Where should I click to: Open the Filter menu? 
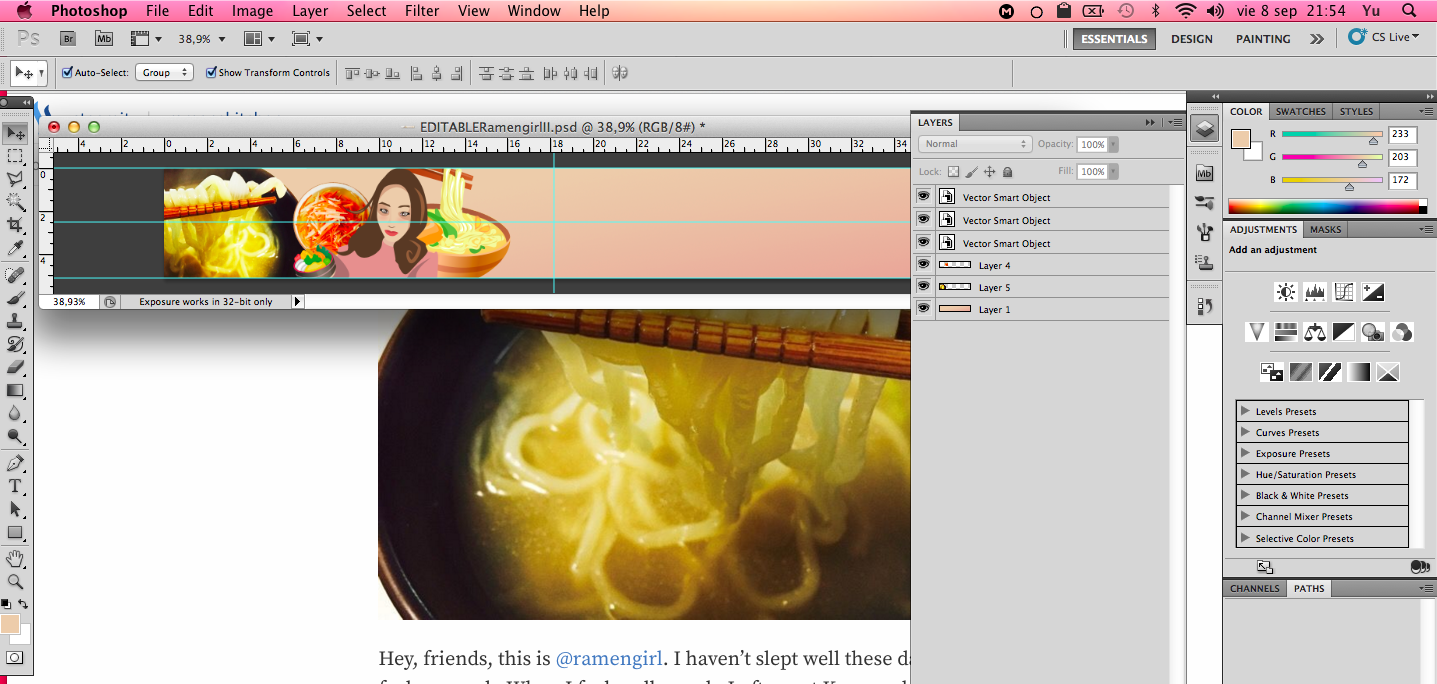point(421,11)
